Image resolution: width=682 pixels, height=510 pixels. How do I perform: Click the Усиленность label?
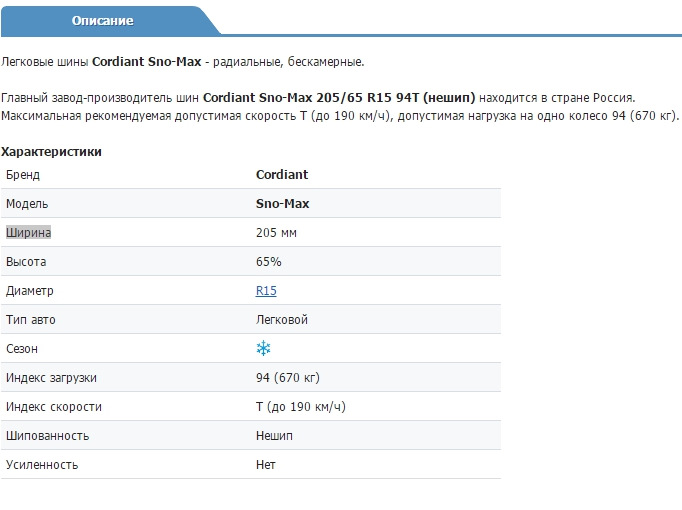(42, 465)
